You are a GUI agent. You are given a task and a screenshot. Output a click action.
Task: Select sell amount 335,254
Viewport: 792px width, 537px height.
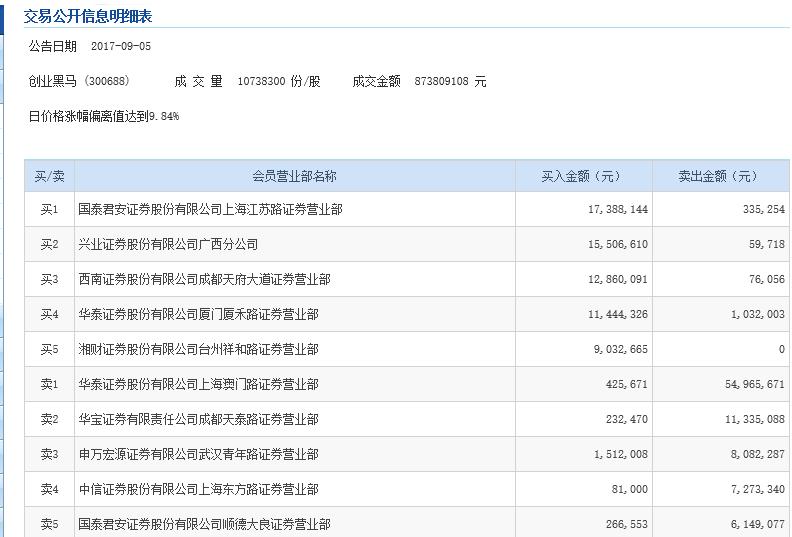[x=764, y=209]
